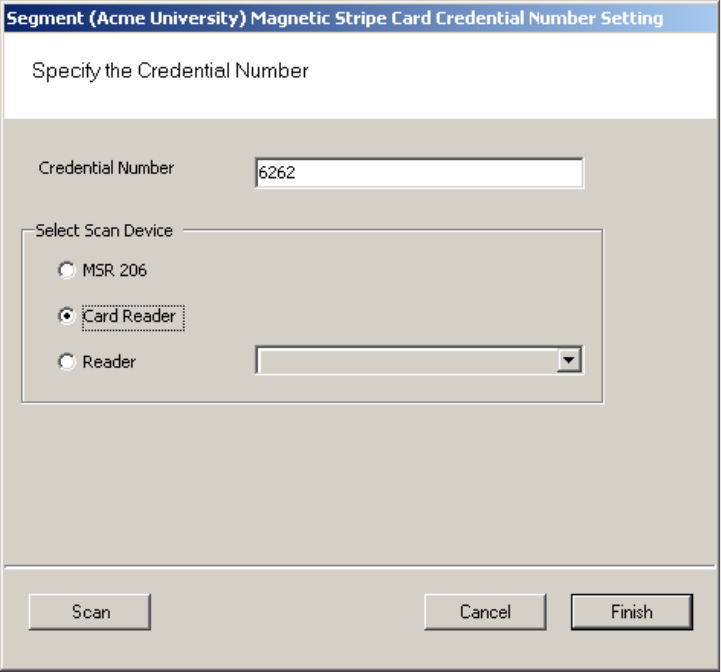Open the Reader device dropdown arrow

click(x=569, y=360)
